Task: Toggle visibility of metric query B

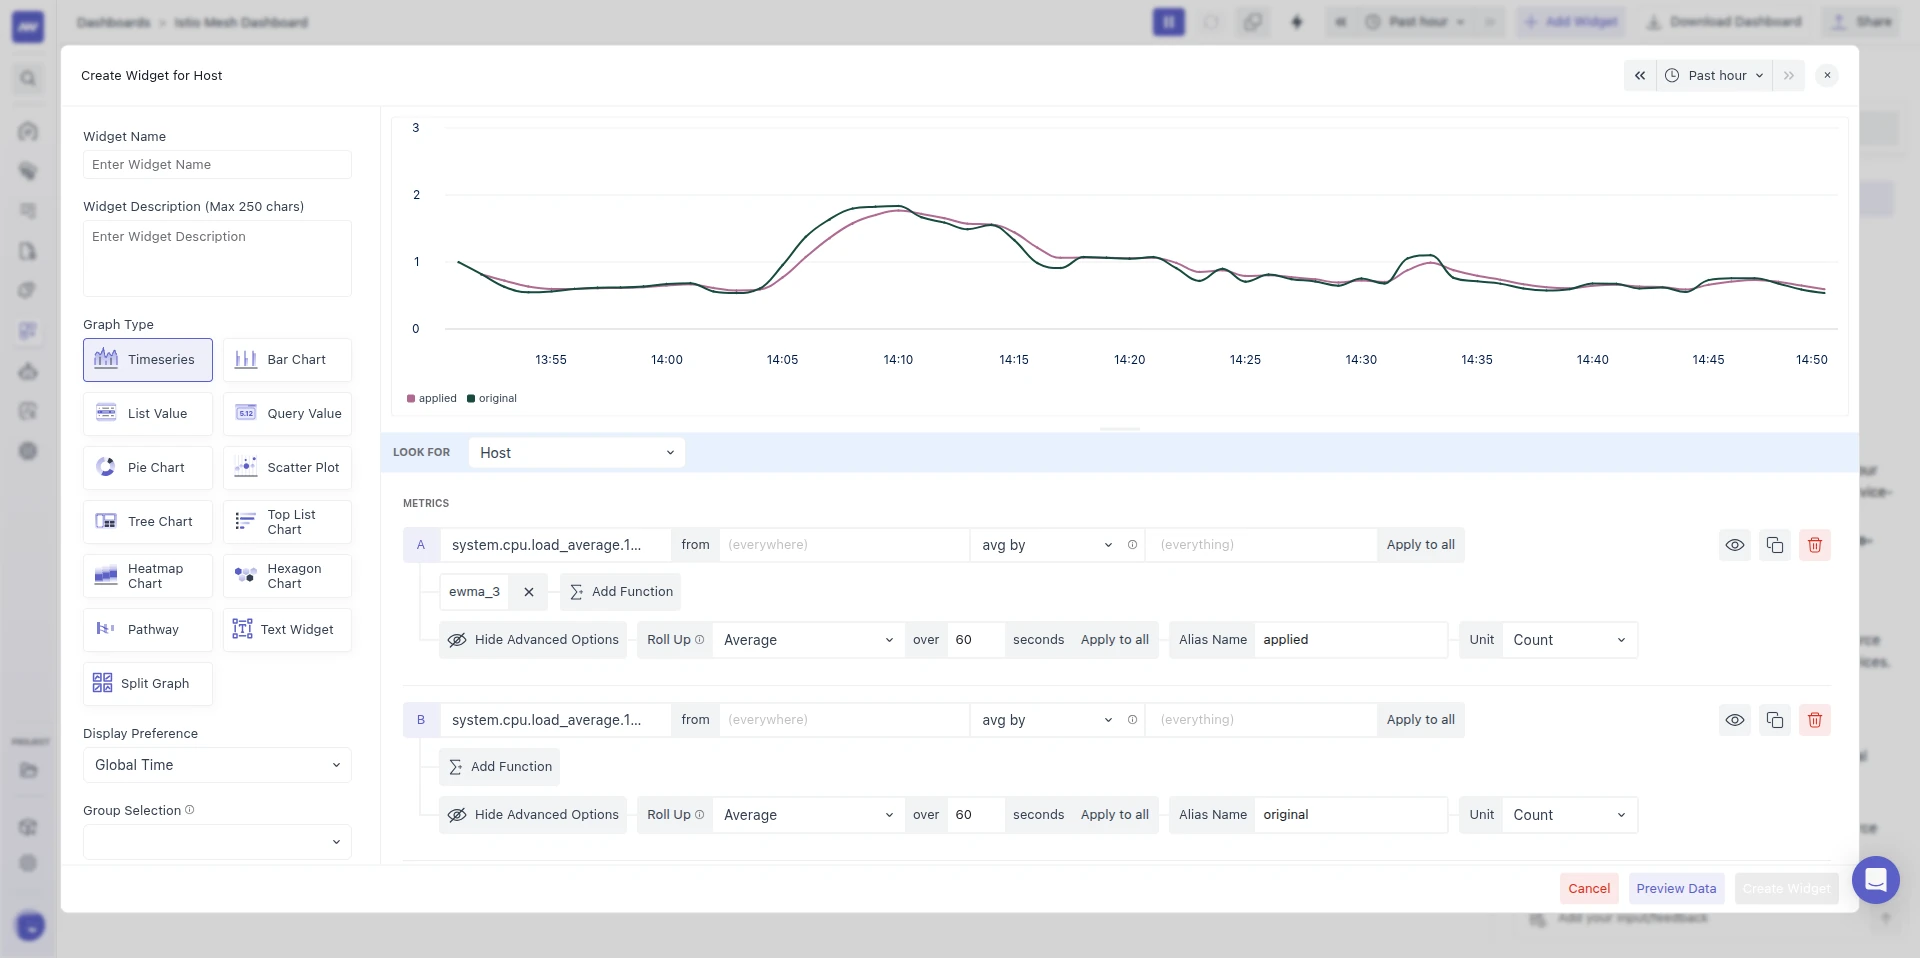Action: tap(1735, 720)
